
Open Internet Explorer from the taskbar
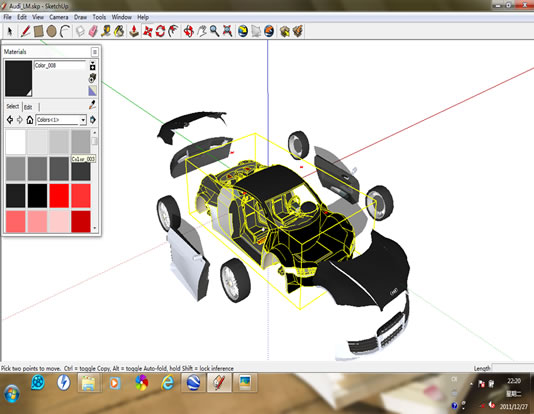(167, 383)
